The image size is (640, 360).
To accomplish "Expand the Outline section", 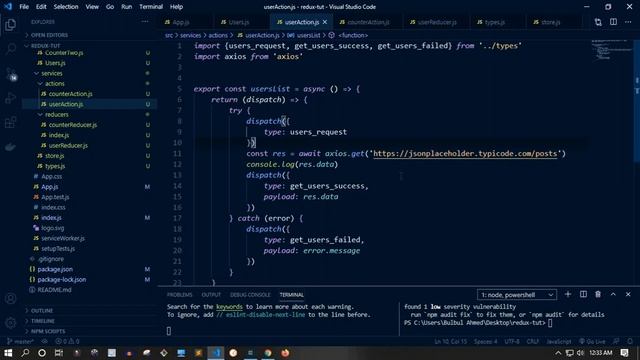I will pos(42,311).
